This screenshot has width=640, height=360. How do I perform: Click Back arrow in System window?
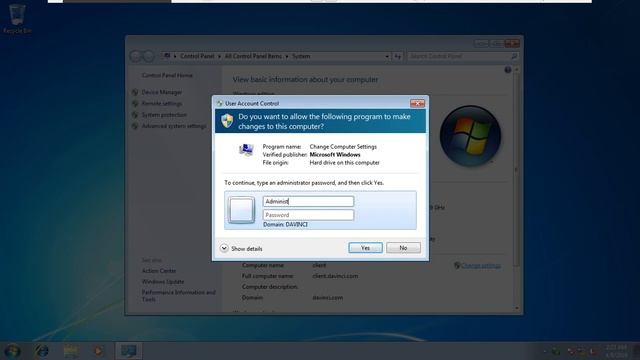click(x=135, y=56)
